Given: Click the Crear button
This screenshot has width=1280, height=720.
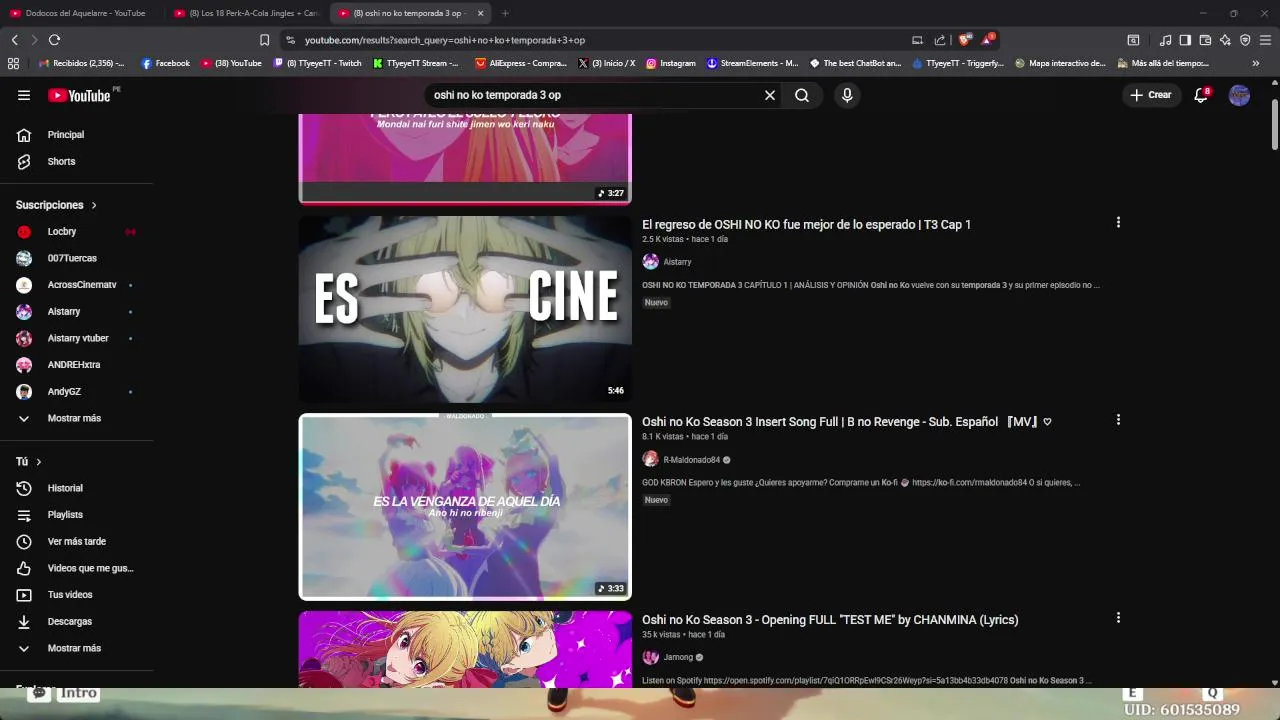Looking at the screenshot, I should (1150, 95).
